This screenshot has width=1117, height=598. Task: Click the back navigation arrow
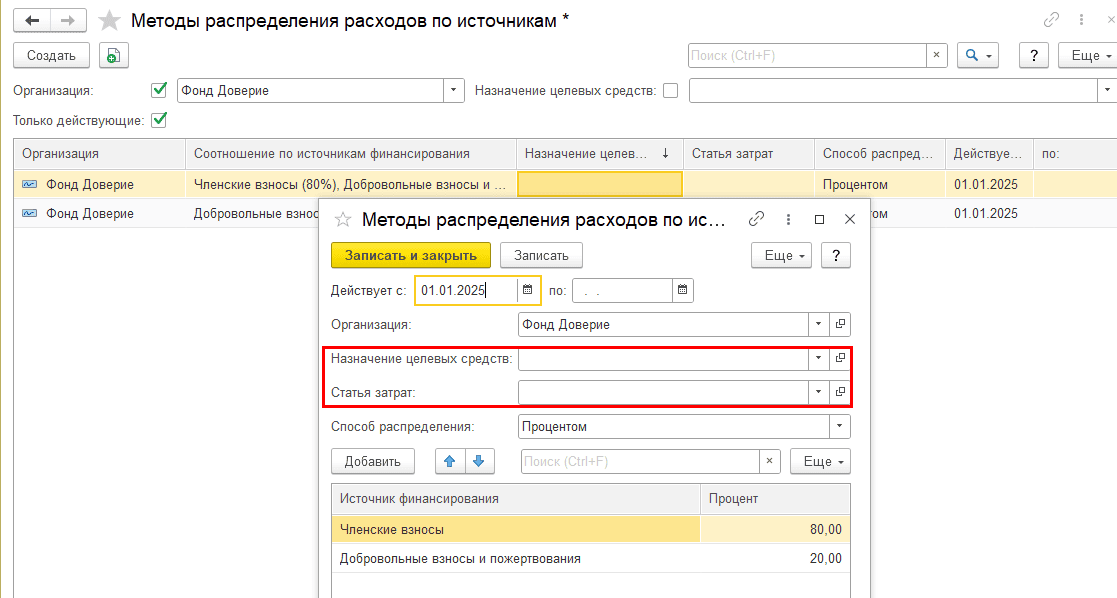(x=32, y=20)
